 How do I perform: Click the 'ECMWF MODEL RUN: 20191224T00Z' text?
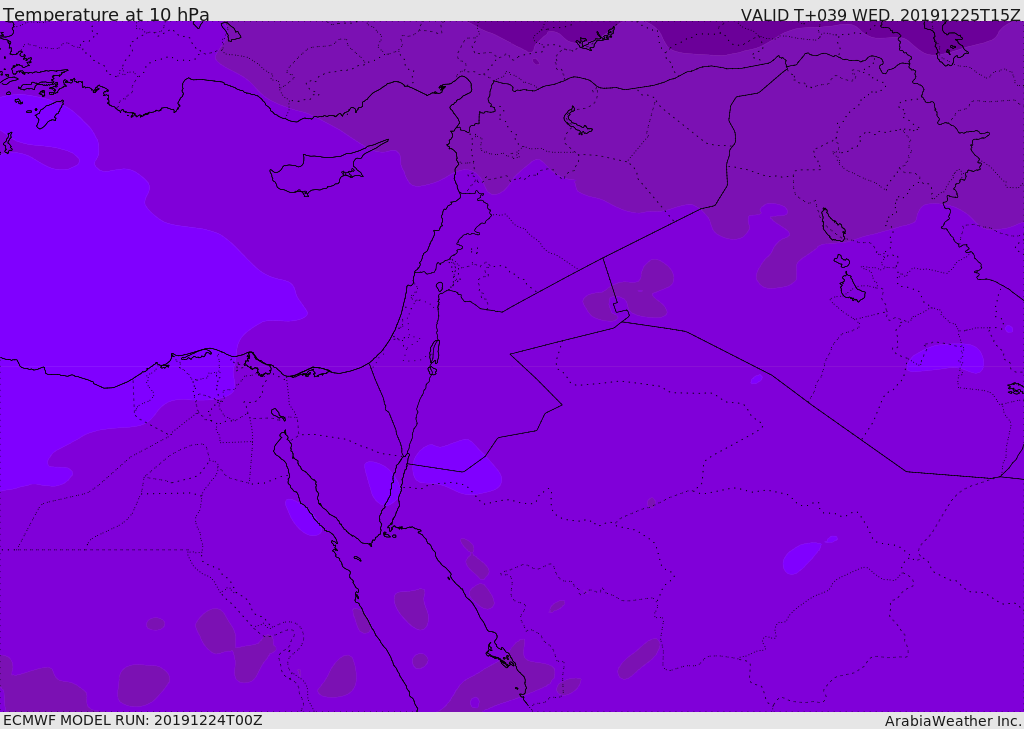click(x=133, y=720)
